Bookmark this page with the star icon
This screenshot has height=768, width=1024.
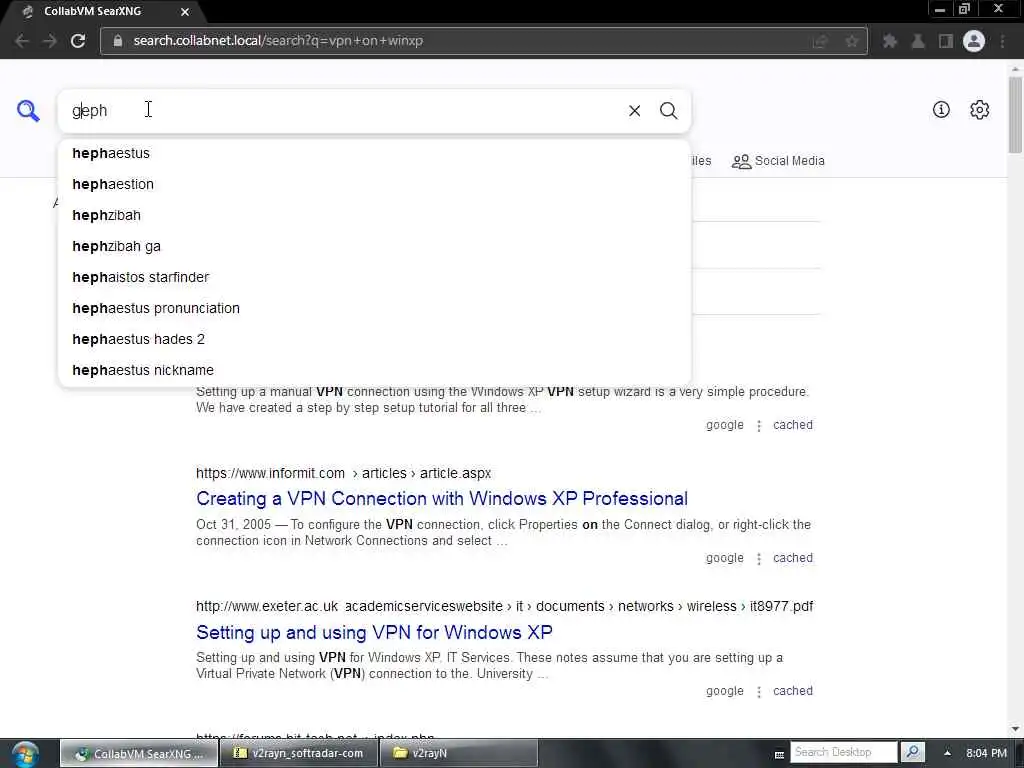tap(852, 41)
